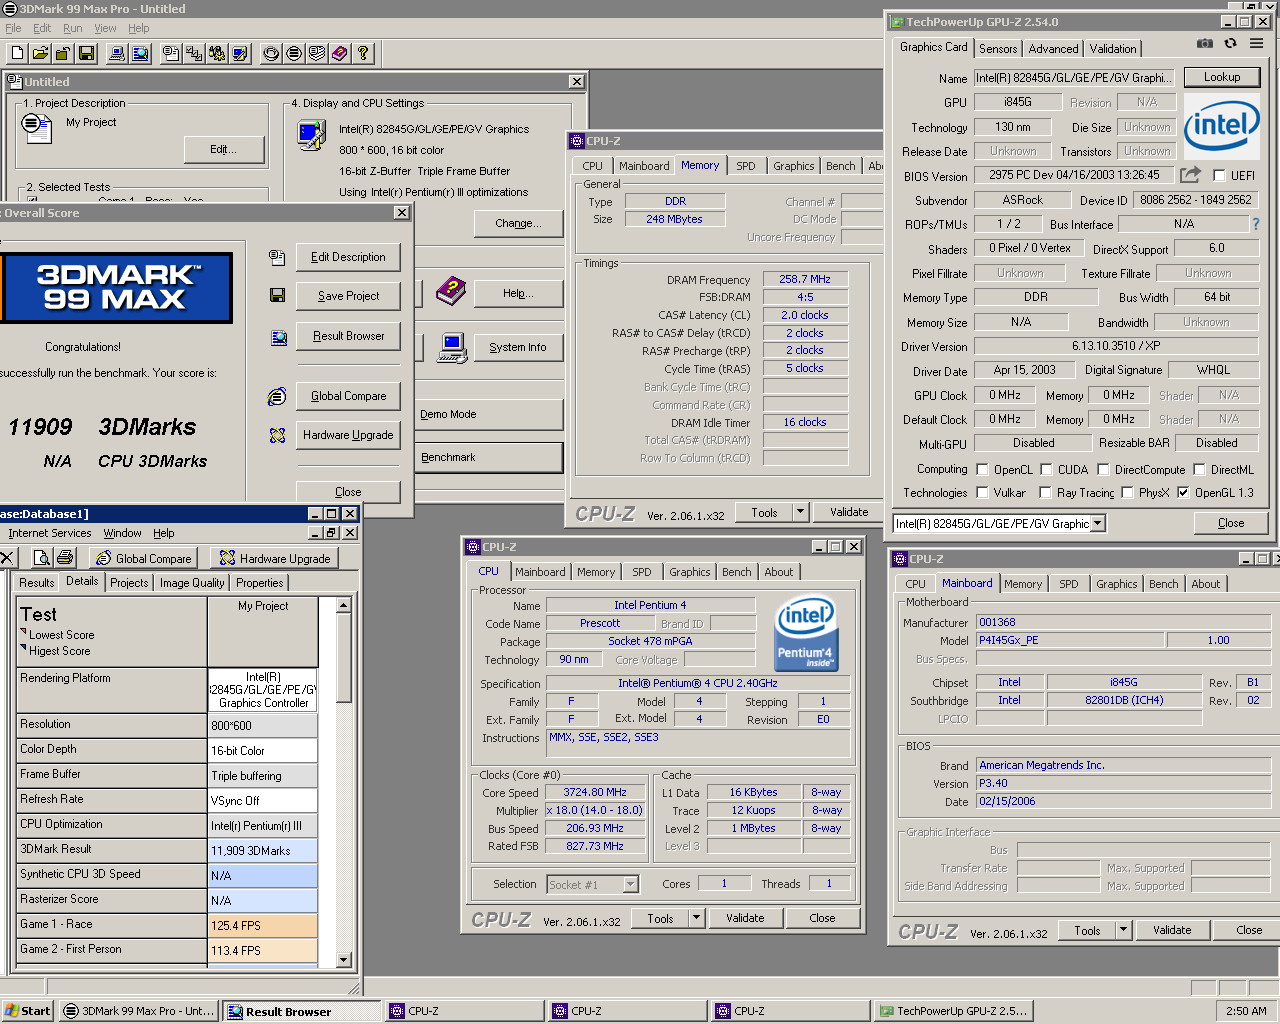The width and height of the screenshot is (1280, 1024).
Task: Open the Socket #1 selection dropdown
Action: tap(630, 884)
